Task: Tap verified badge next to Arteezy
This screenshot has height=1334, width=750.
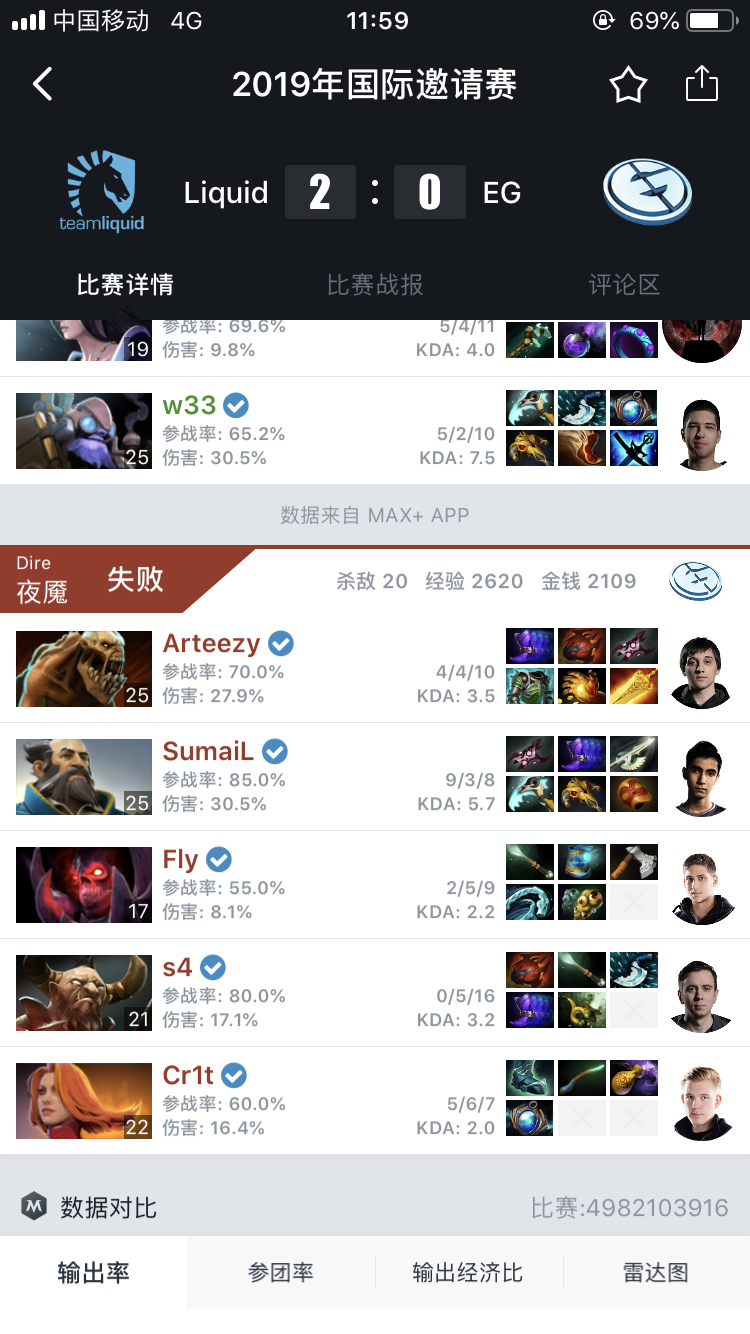Action: [x=281, y=643]
